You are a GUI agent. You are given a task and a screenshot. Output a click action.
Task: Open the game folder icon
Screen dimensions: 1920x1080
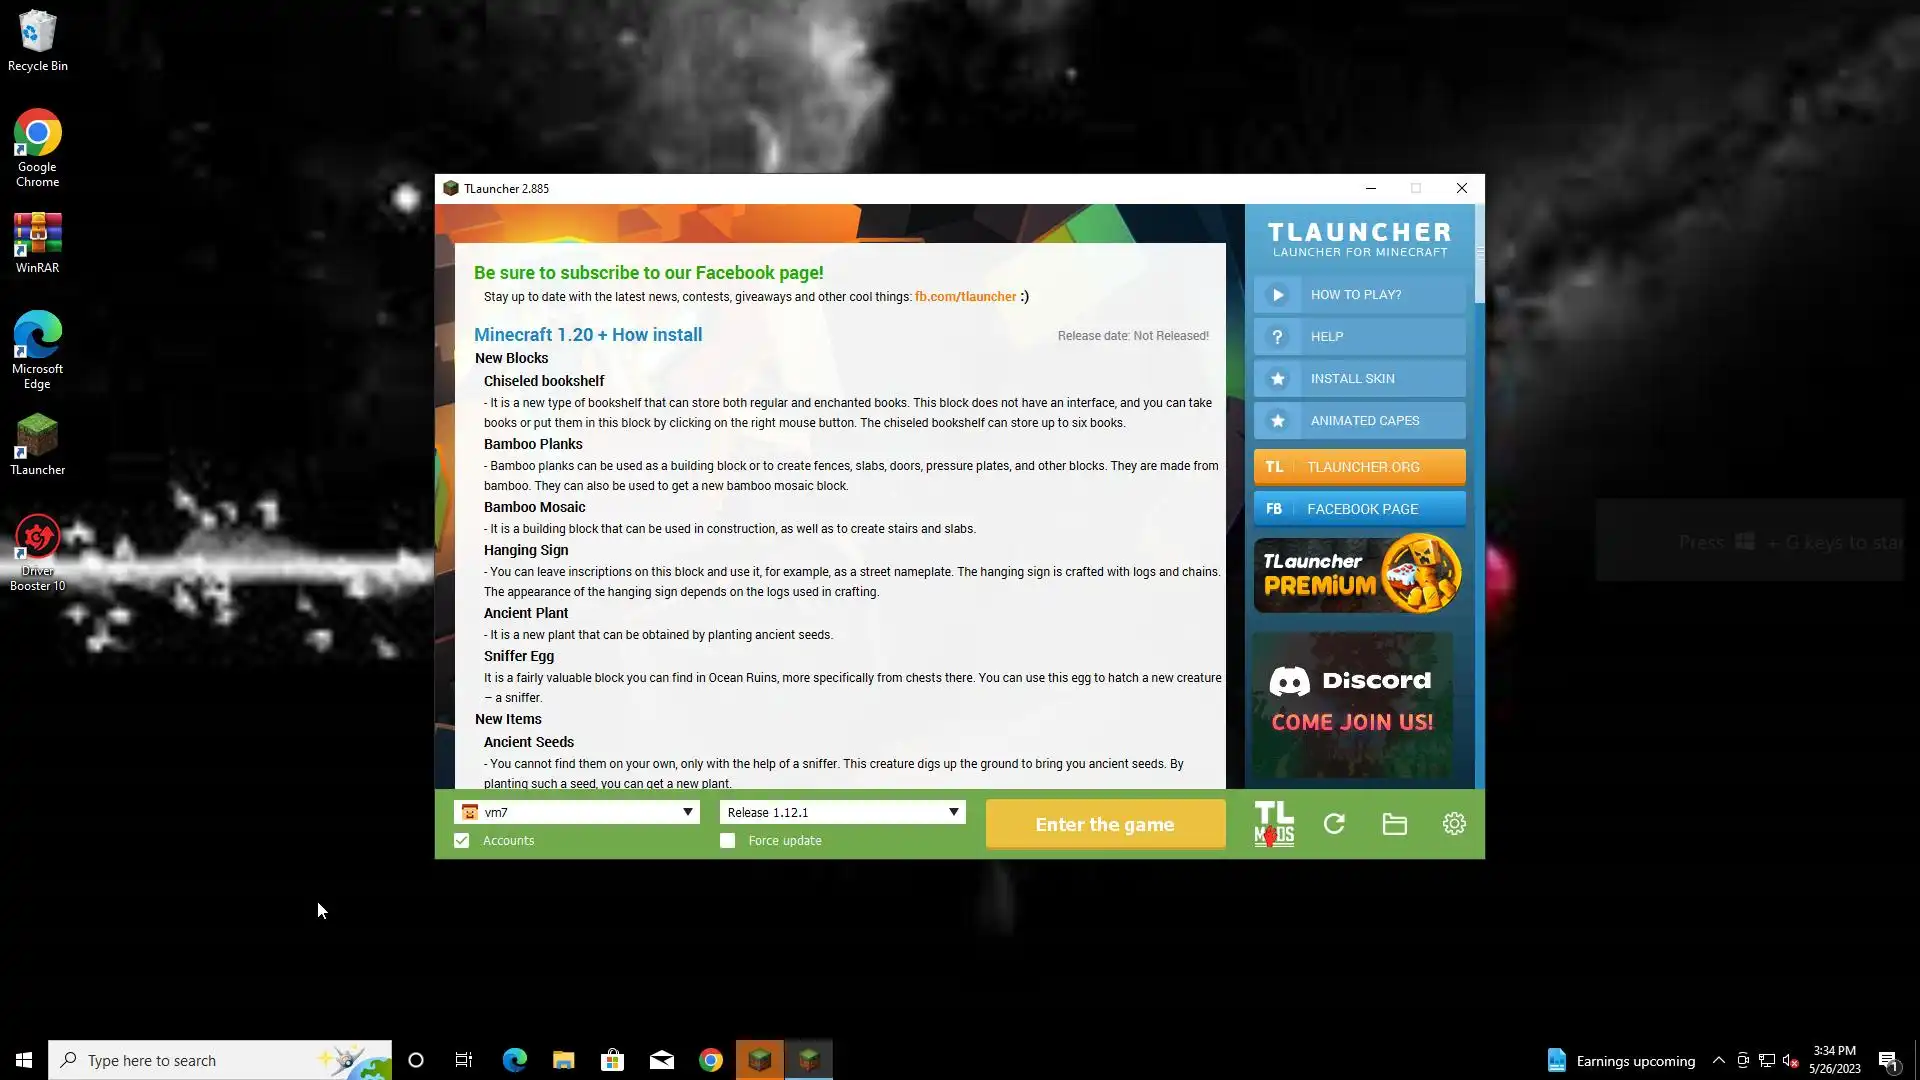(1394, 824)
